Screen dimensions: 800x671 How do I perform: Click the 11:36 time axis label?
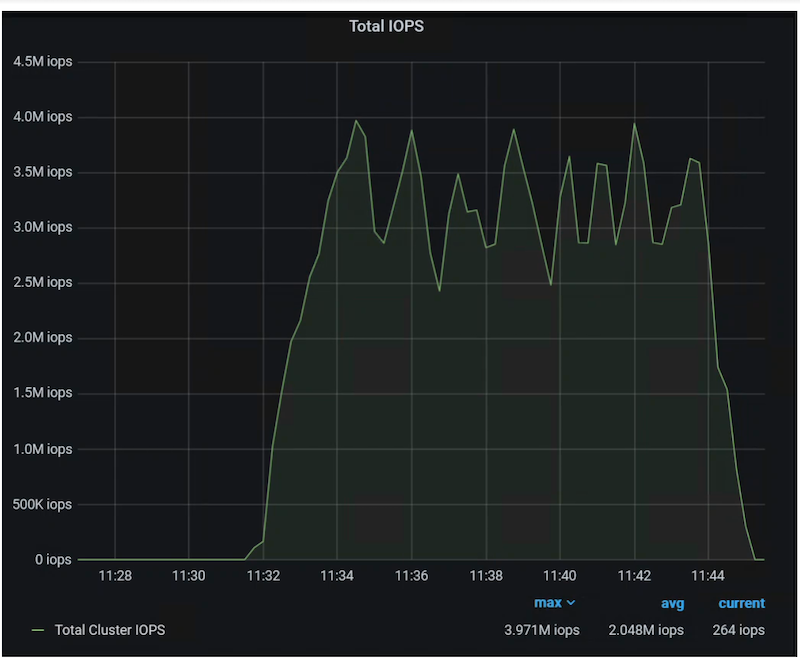pyautogui.click(x=411, y=576)
